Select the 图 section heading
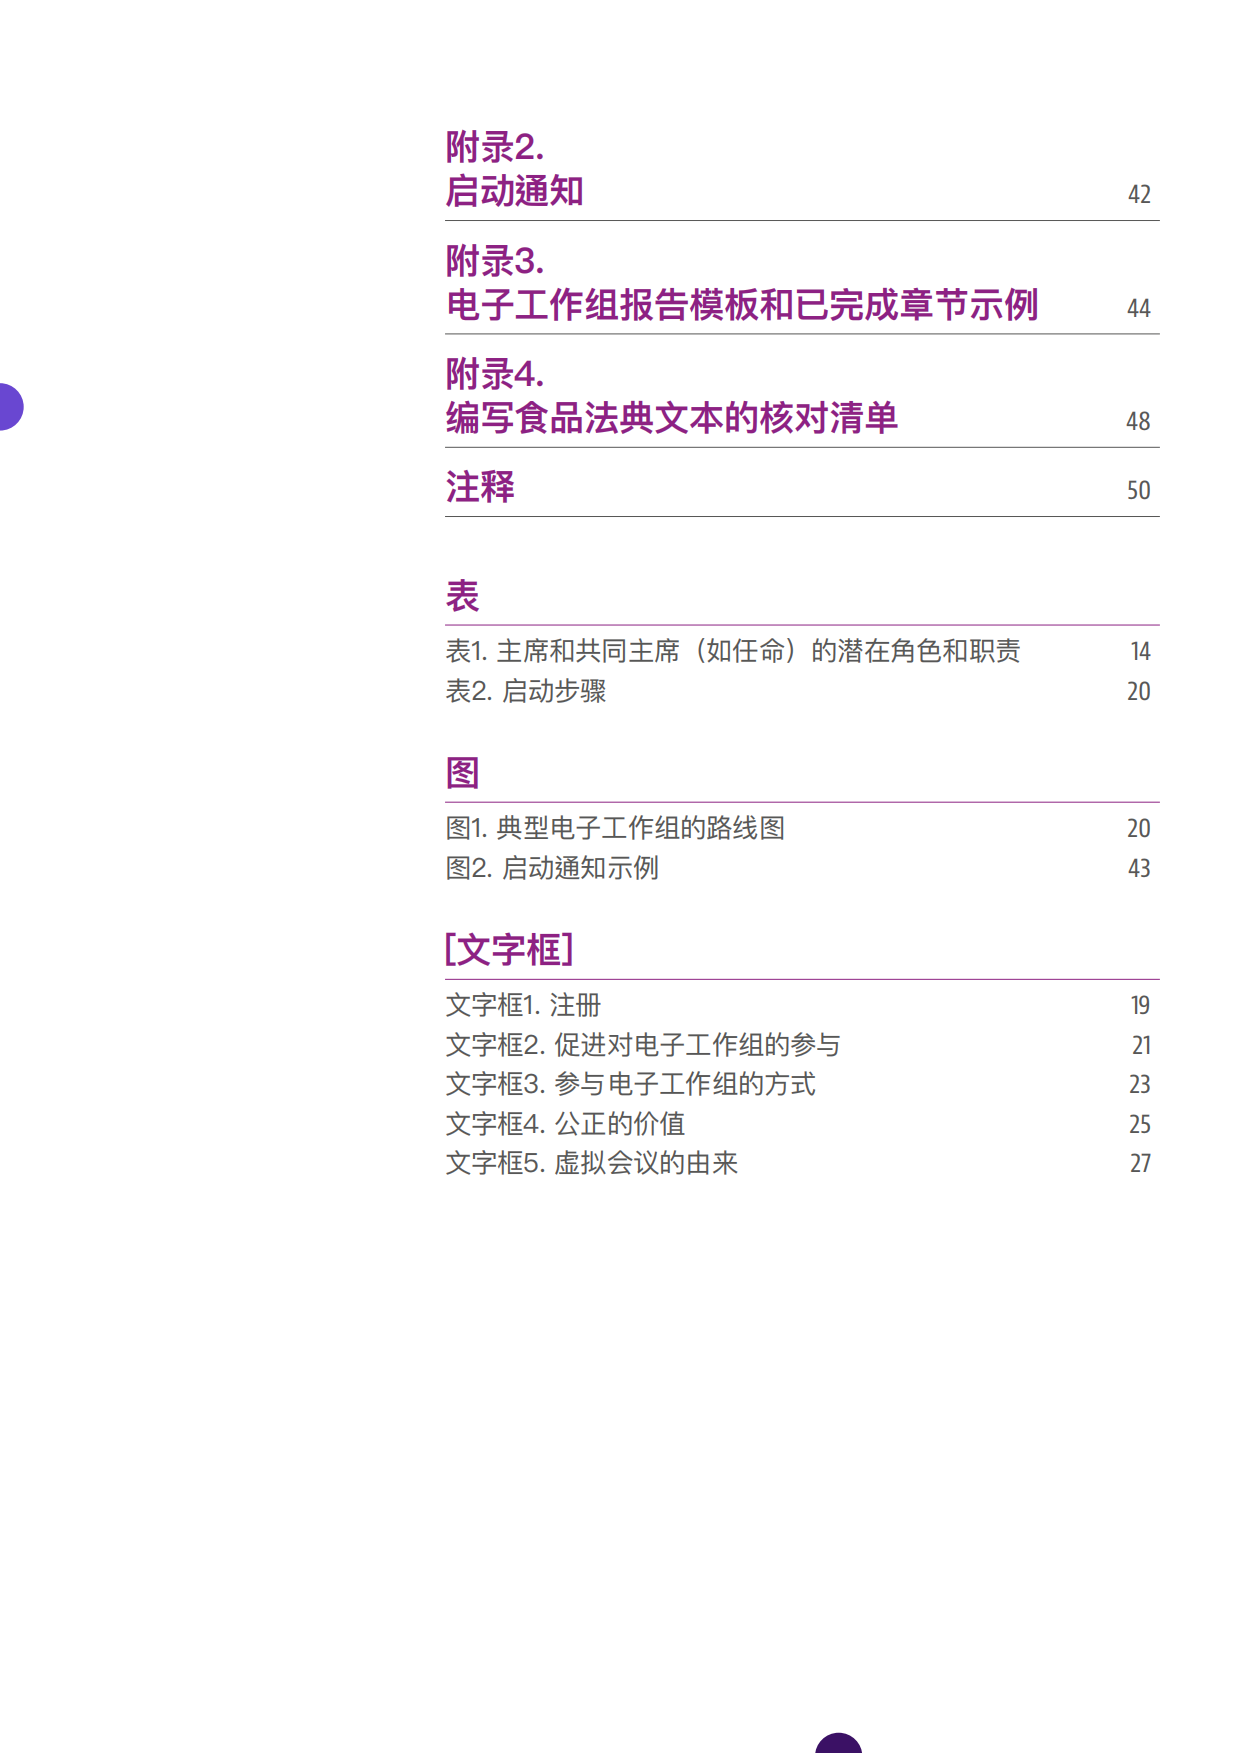The width and height of the screenshot is (1235, 1753). [462, 773]
